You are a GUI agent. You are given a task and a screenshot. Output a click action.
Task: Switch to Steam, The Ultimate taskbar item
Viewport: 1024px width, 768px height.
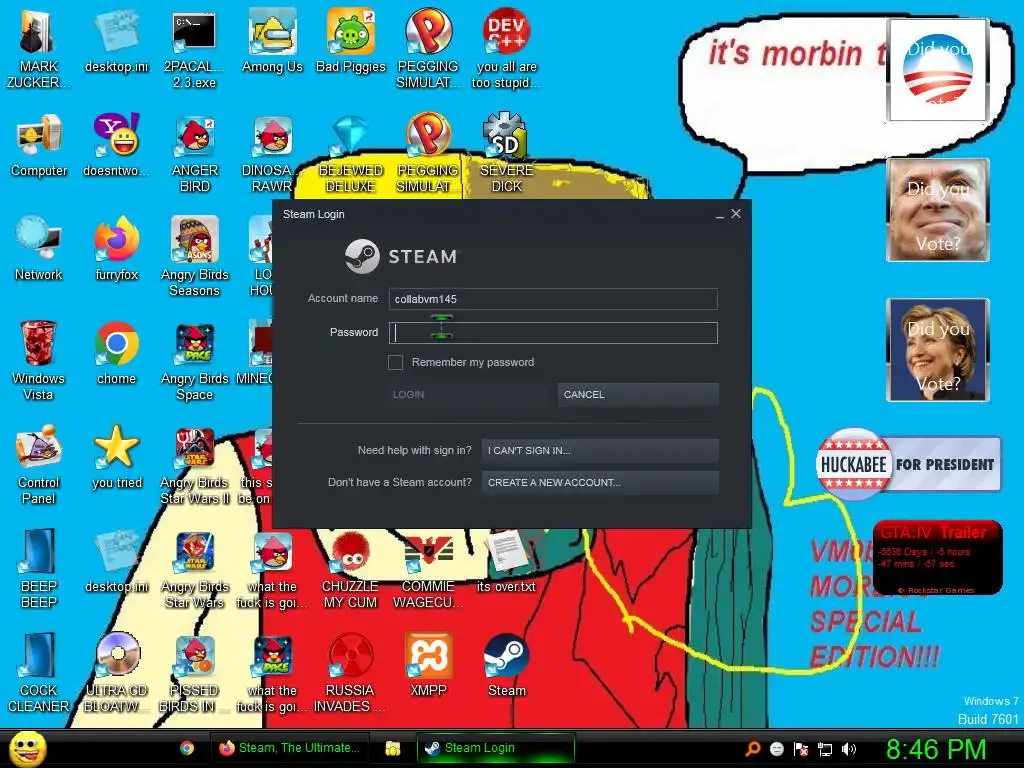pyautogui.click(x=289, y=748)
